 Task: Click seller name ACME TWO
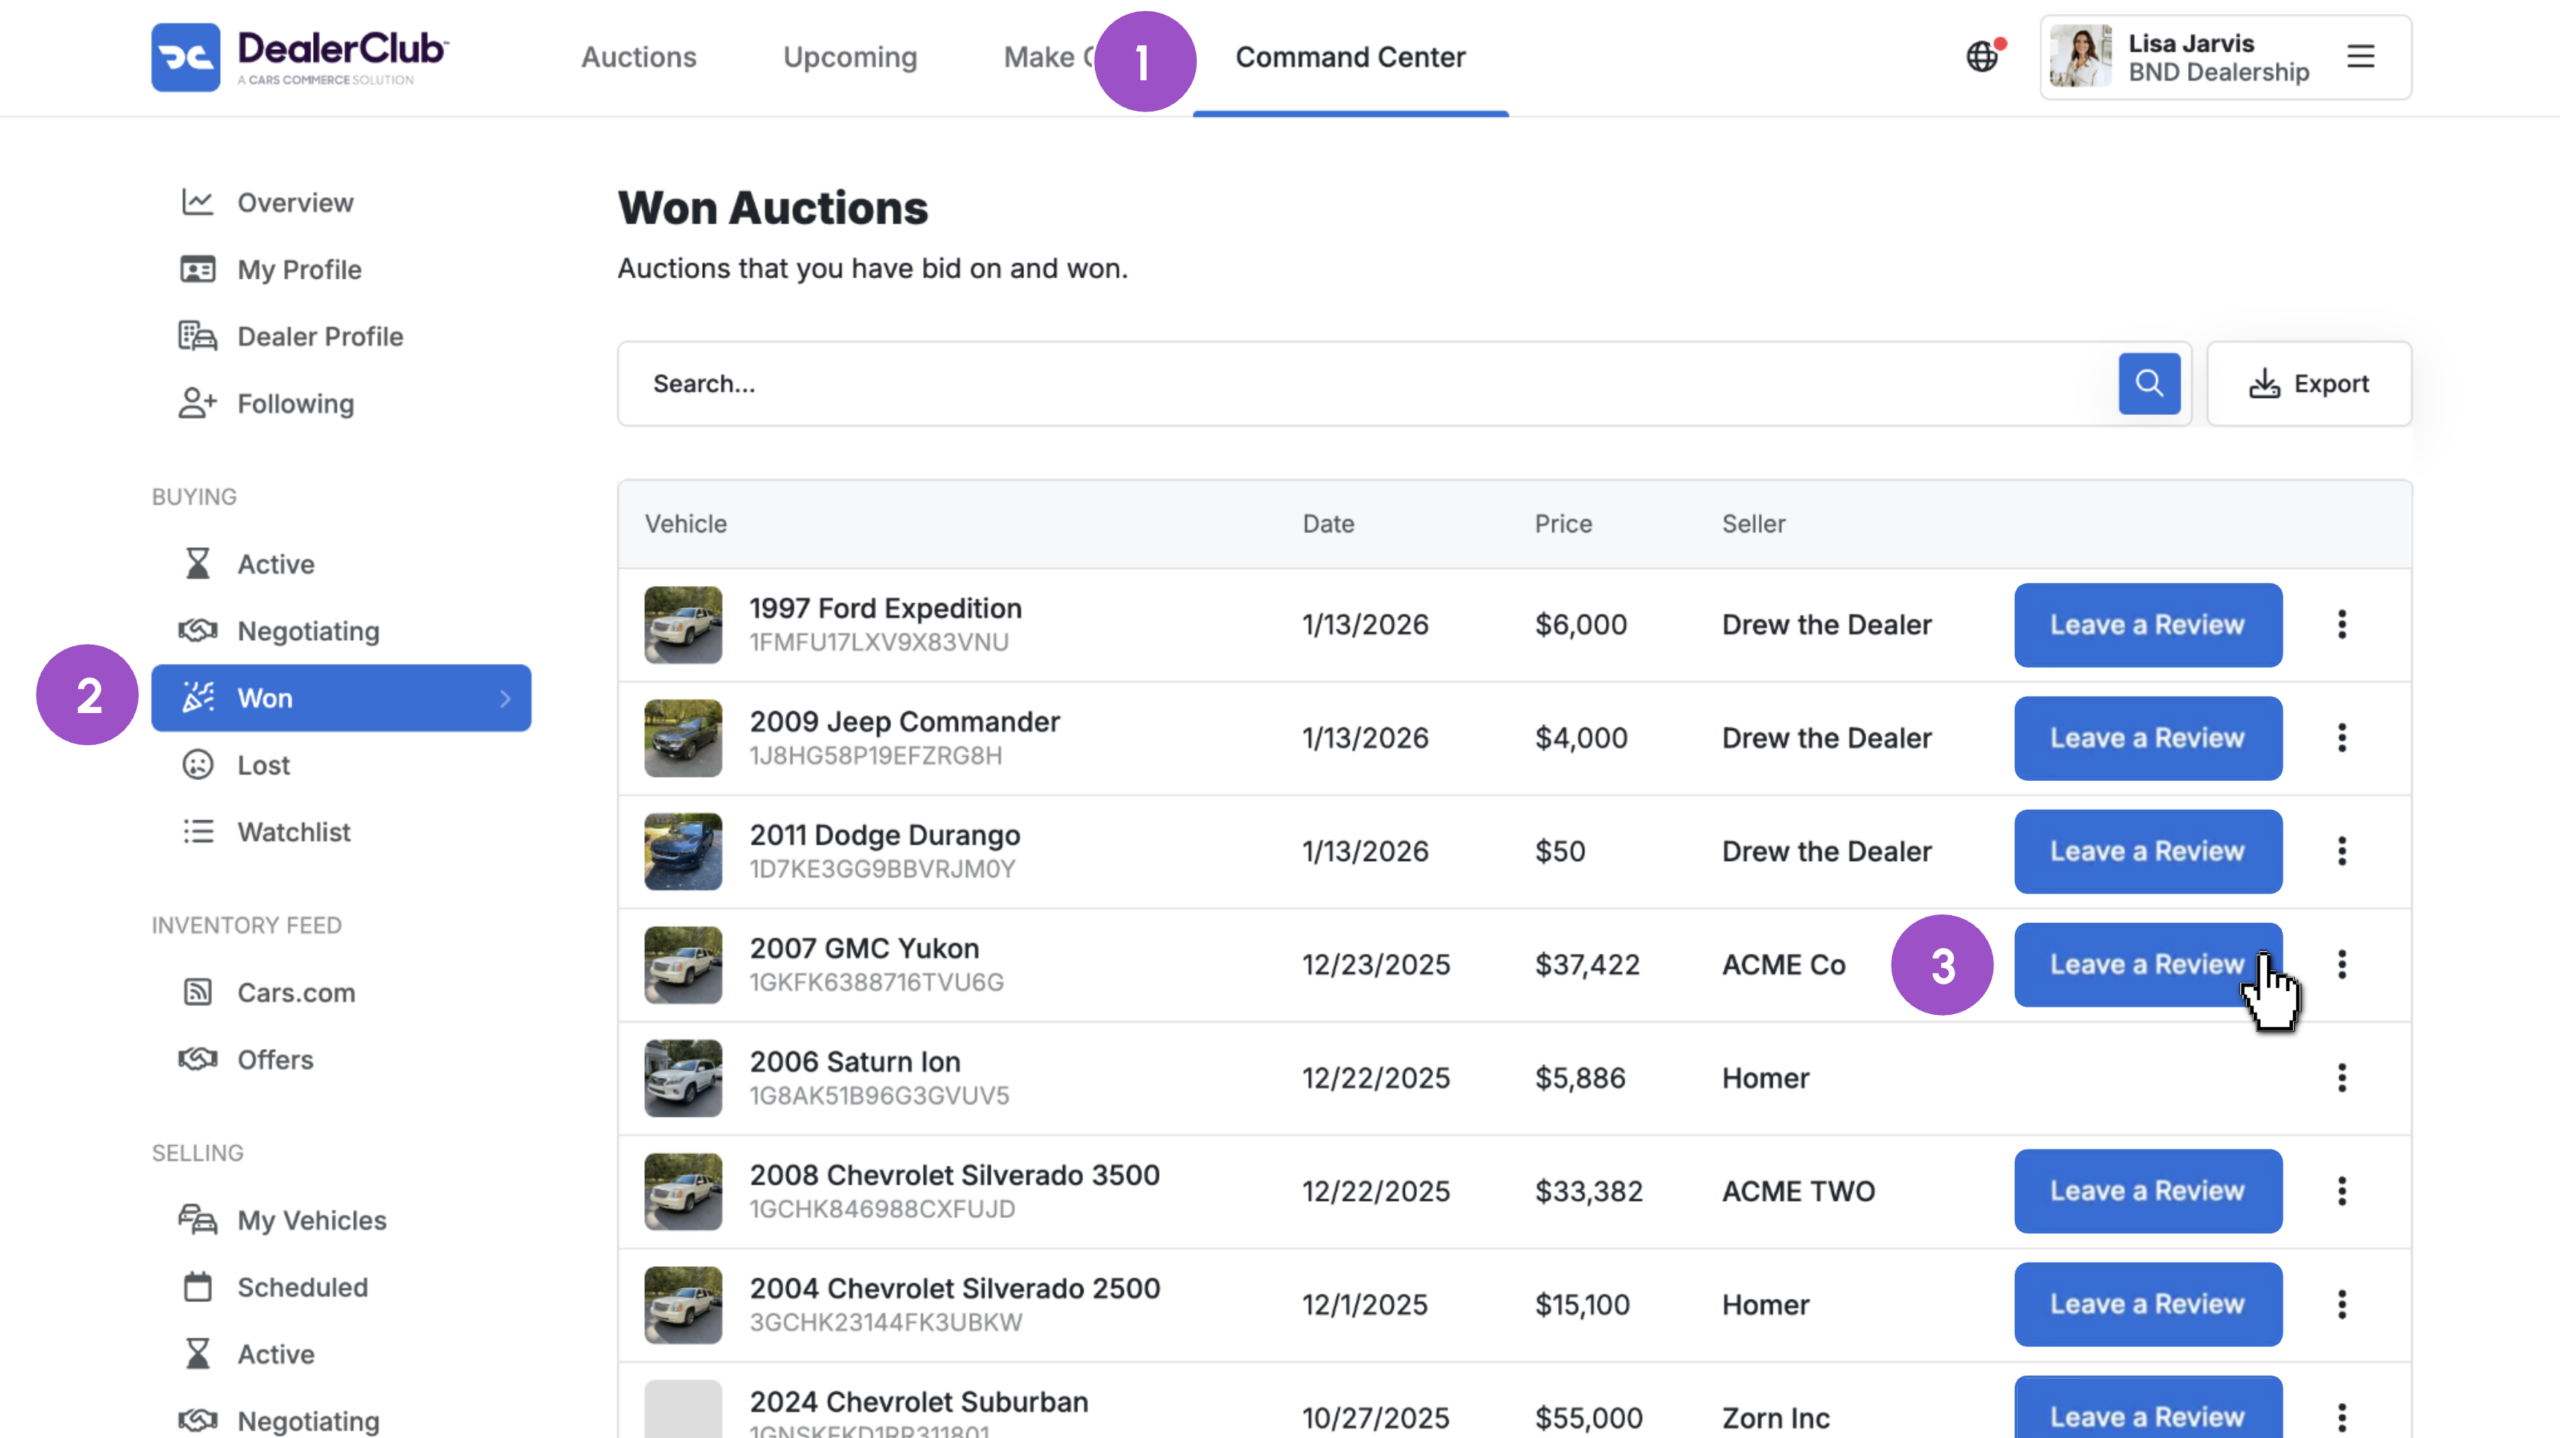1798,1191
